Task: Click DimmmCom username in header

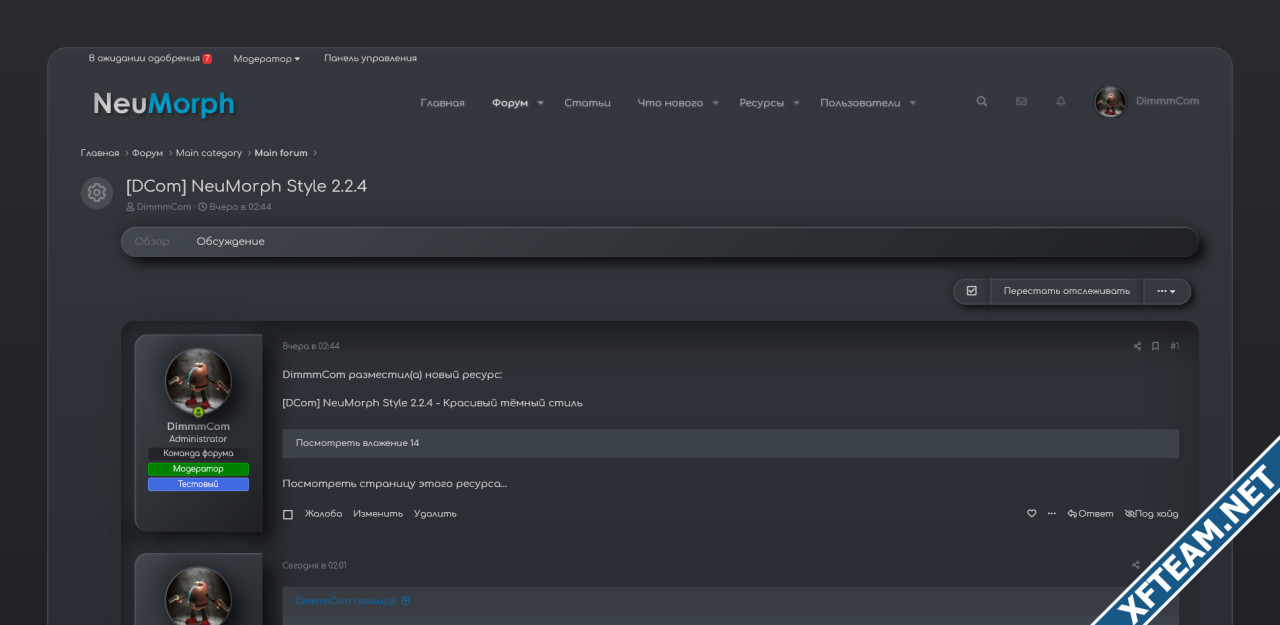Action: pyautogui.click(x=1167, y=101)
